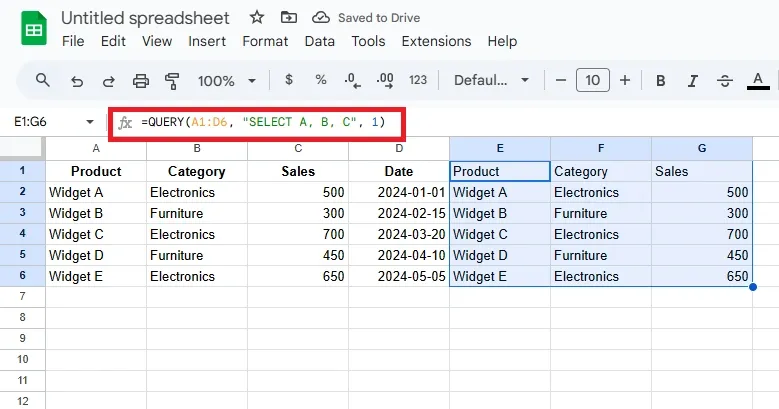Viewport: 779px width, 409px height.
Task: Open the Extensions menu
Action: [x=436, y=41]
